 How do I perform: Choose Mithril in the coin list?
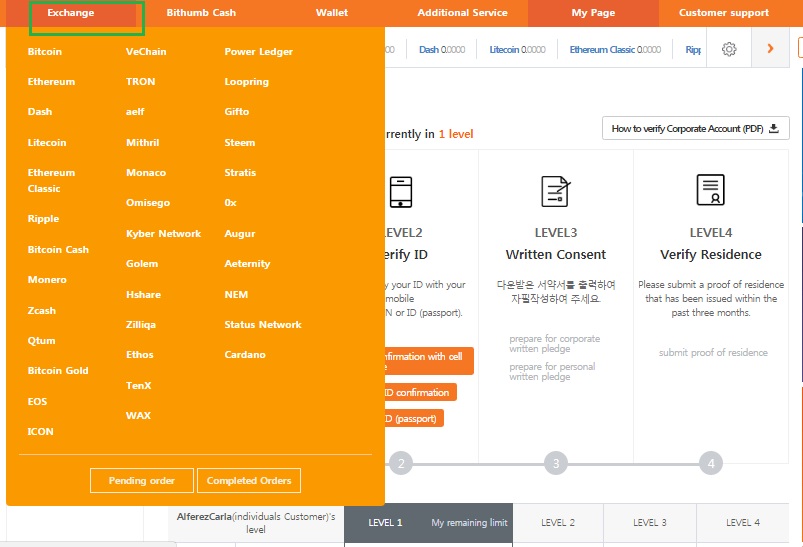coord(142,142)
